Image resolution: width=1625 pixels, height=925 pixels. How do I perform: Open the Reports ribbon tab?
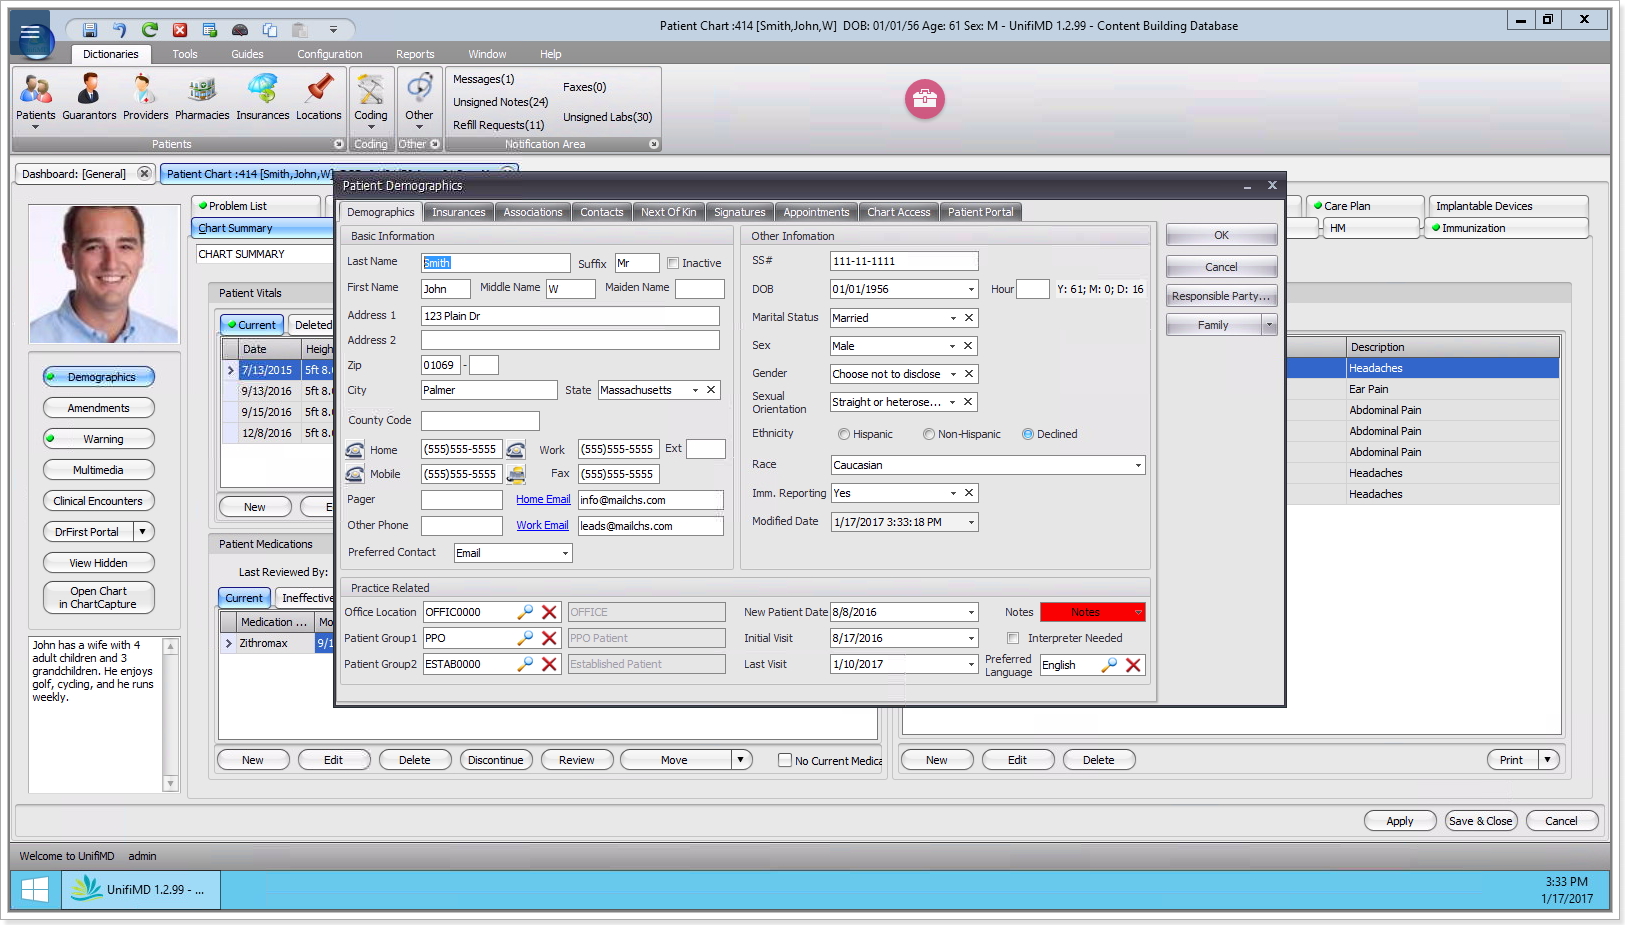point(415,54)
